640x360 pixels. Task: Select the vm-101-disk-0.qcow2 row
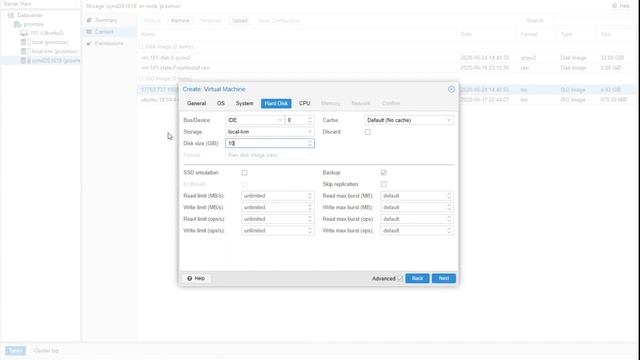click(x=387, y=58)
